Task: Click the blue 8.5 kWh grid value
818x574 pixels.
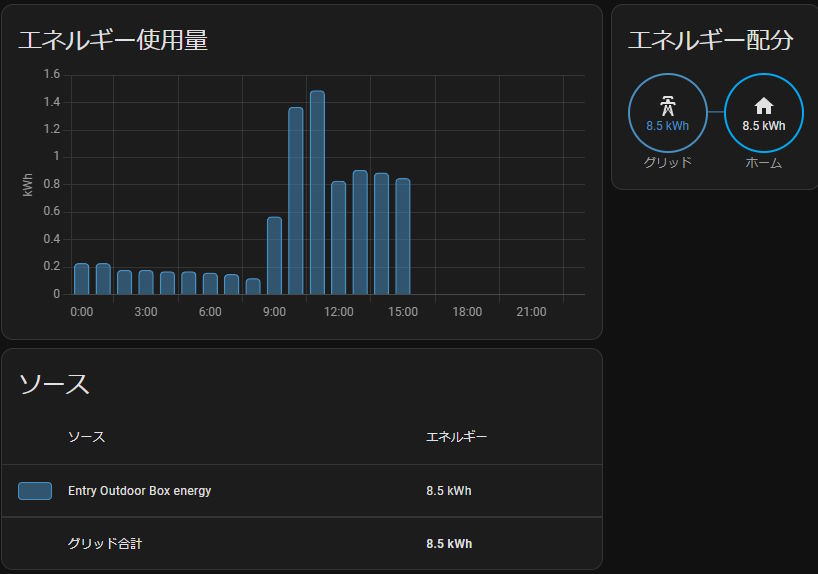Action: point(667,126)
